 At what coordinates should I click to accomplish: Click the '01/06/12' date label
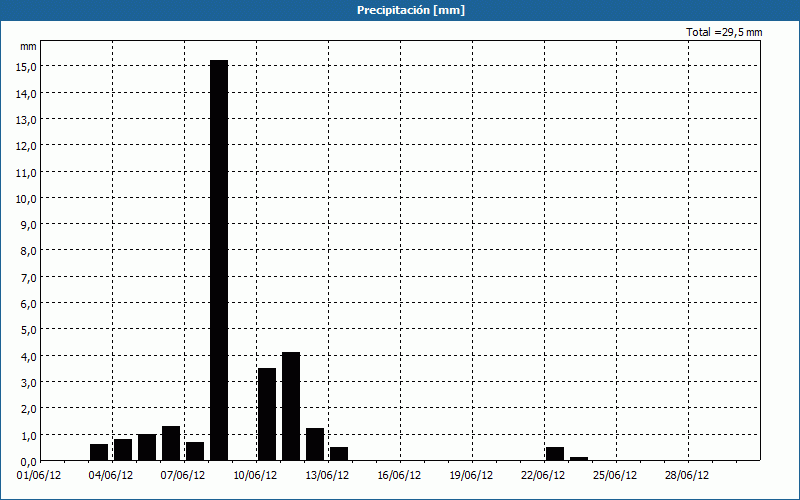[x=39, y=476]
